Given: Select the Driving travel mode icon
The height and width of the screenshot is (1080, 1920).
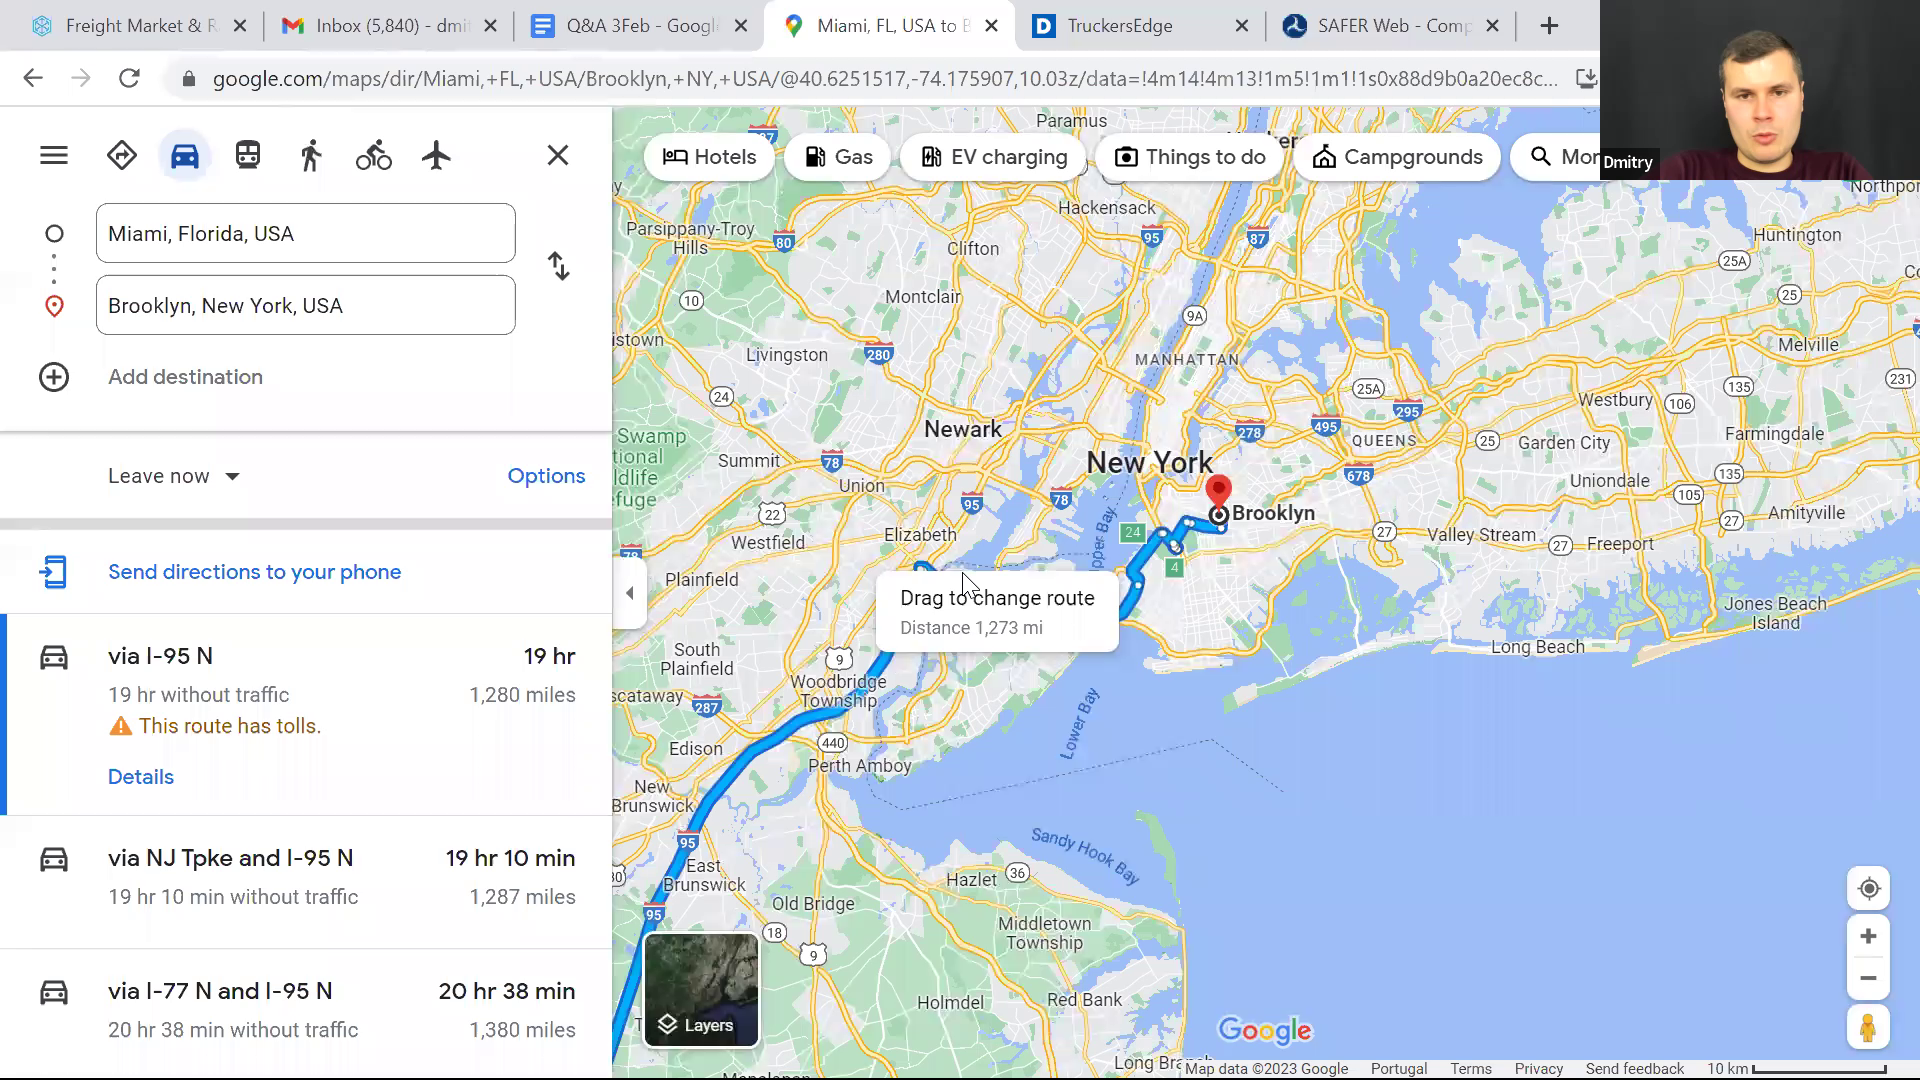Looking at the screenshot, I should pos(185,156).
